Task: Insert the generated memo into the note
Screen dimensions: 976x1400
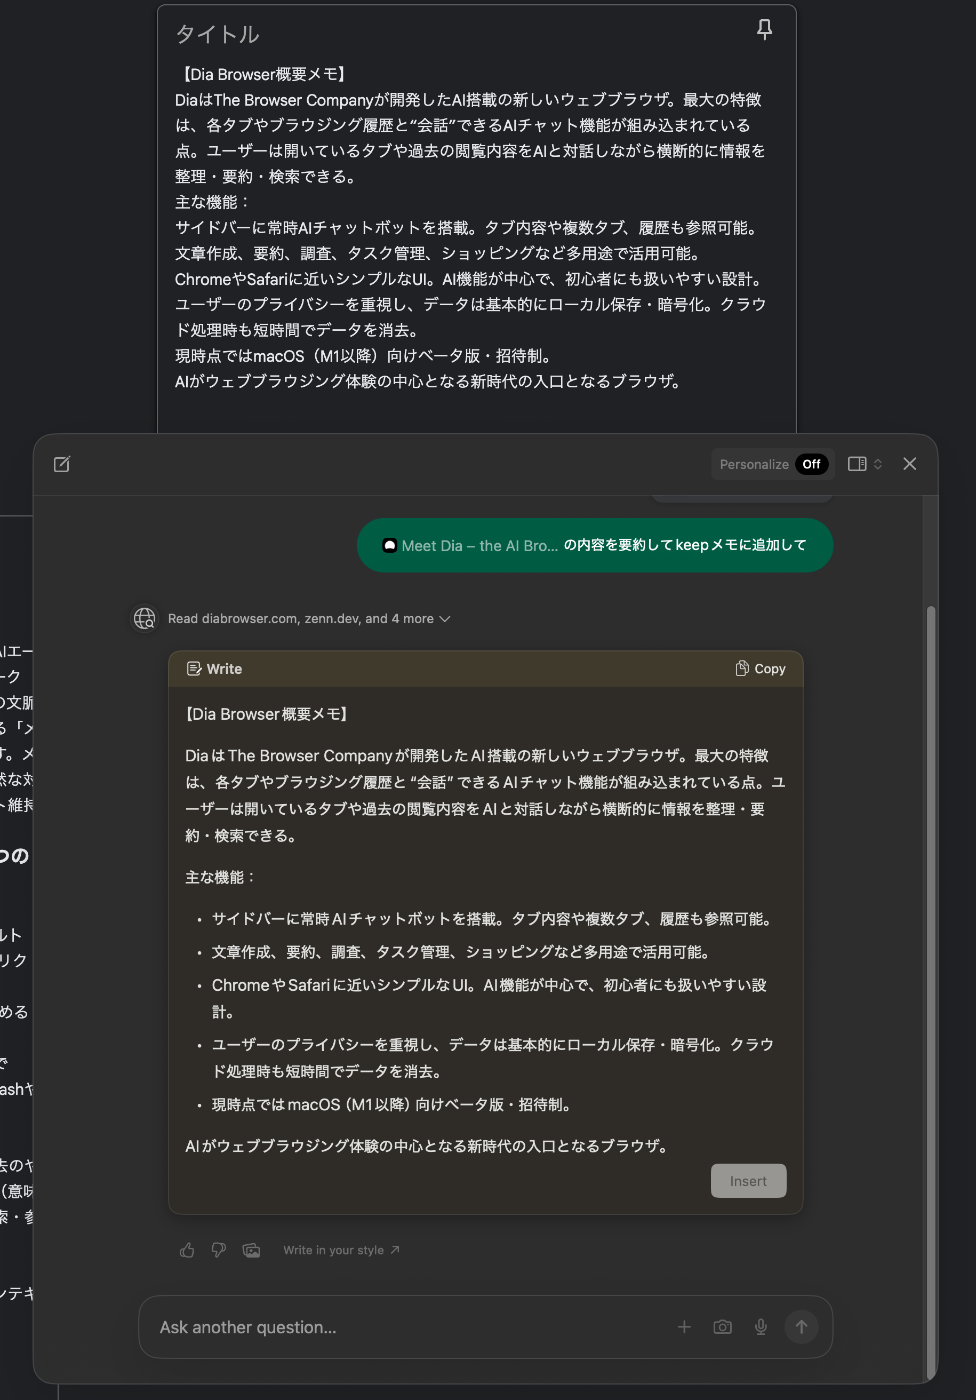Action: (748, 1181)
